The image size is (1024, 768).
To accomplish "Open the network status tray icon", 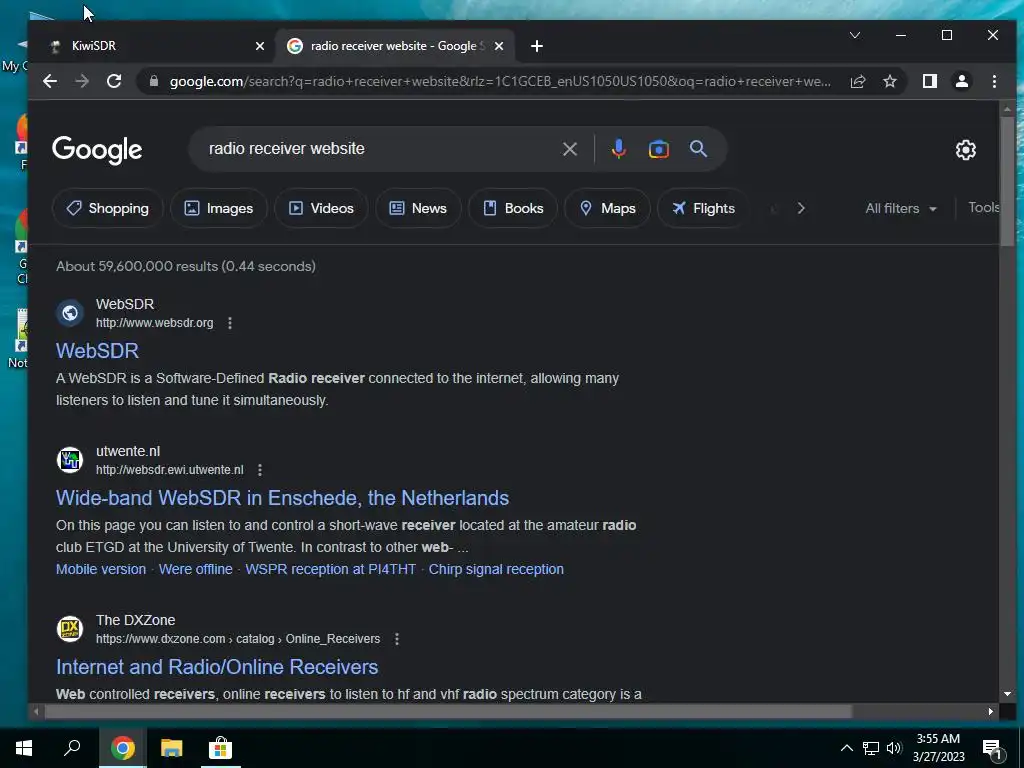I will (x=871, y=748).
